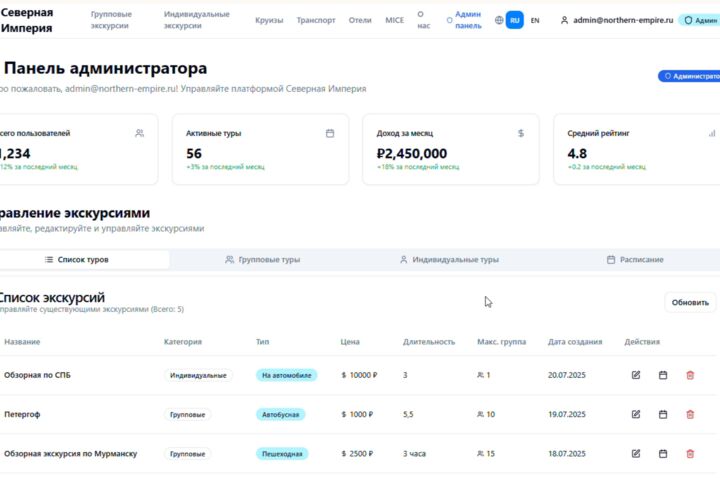This screenshot has height=480, width=720.
Task: Switch language to RU
Action: 514,20
